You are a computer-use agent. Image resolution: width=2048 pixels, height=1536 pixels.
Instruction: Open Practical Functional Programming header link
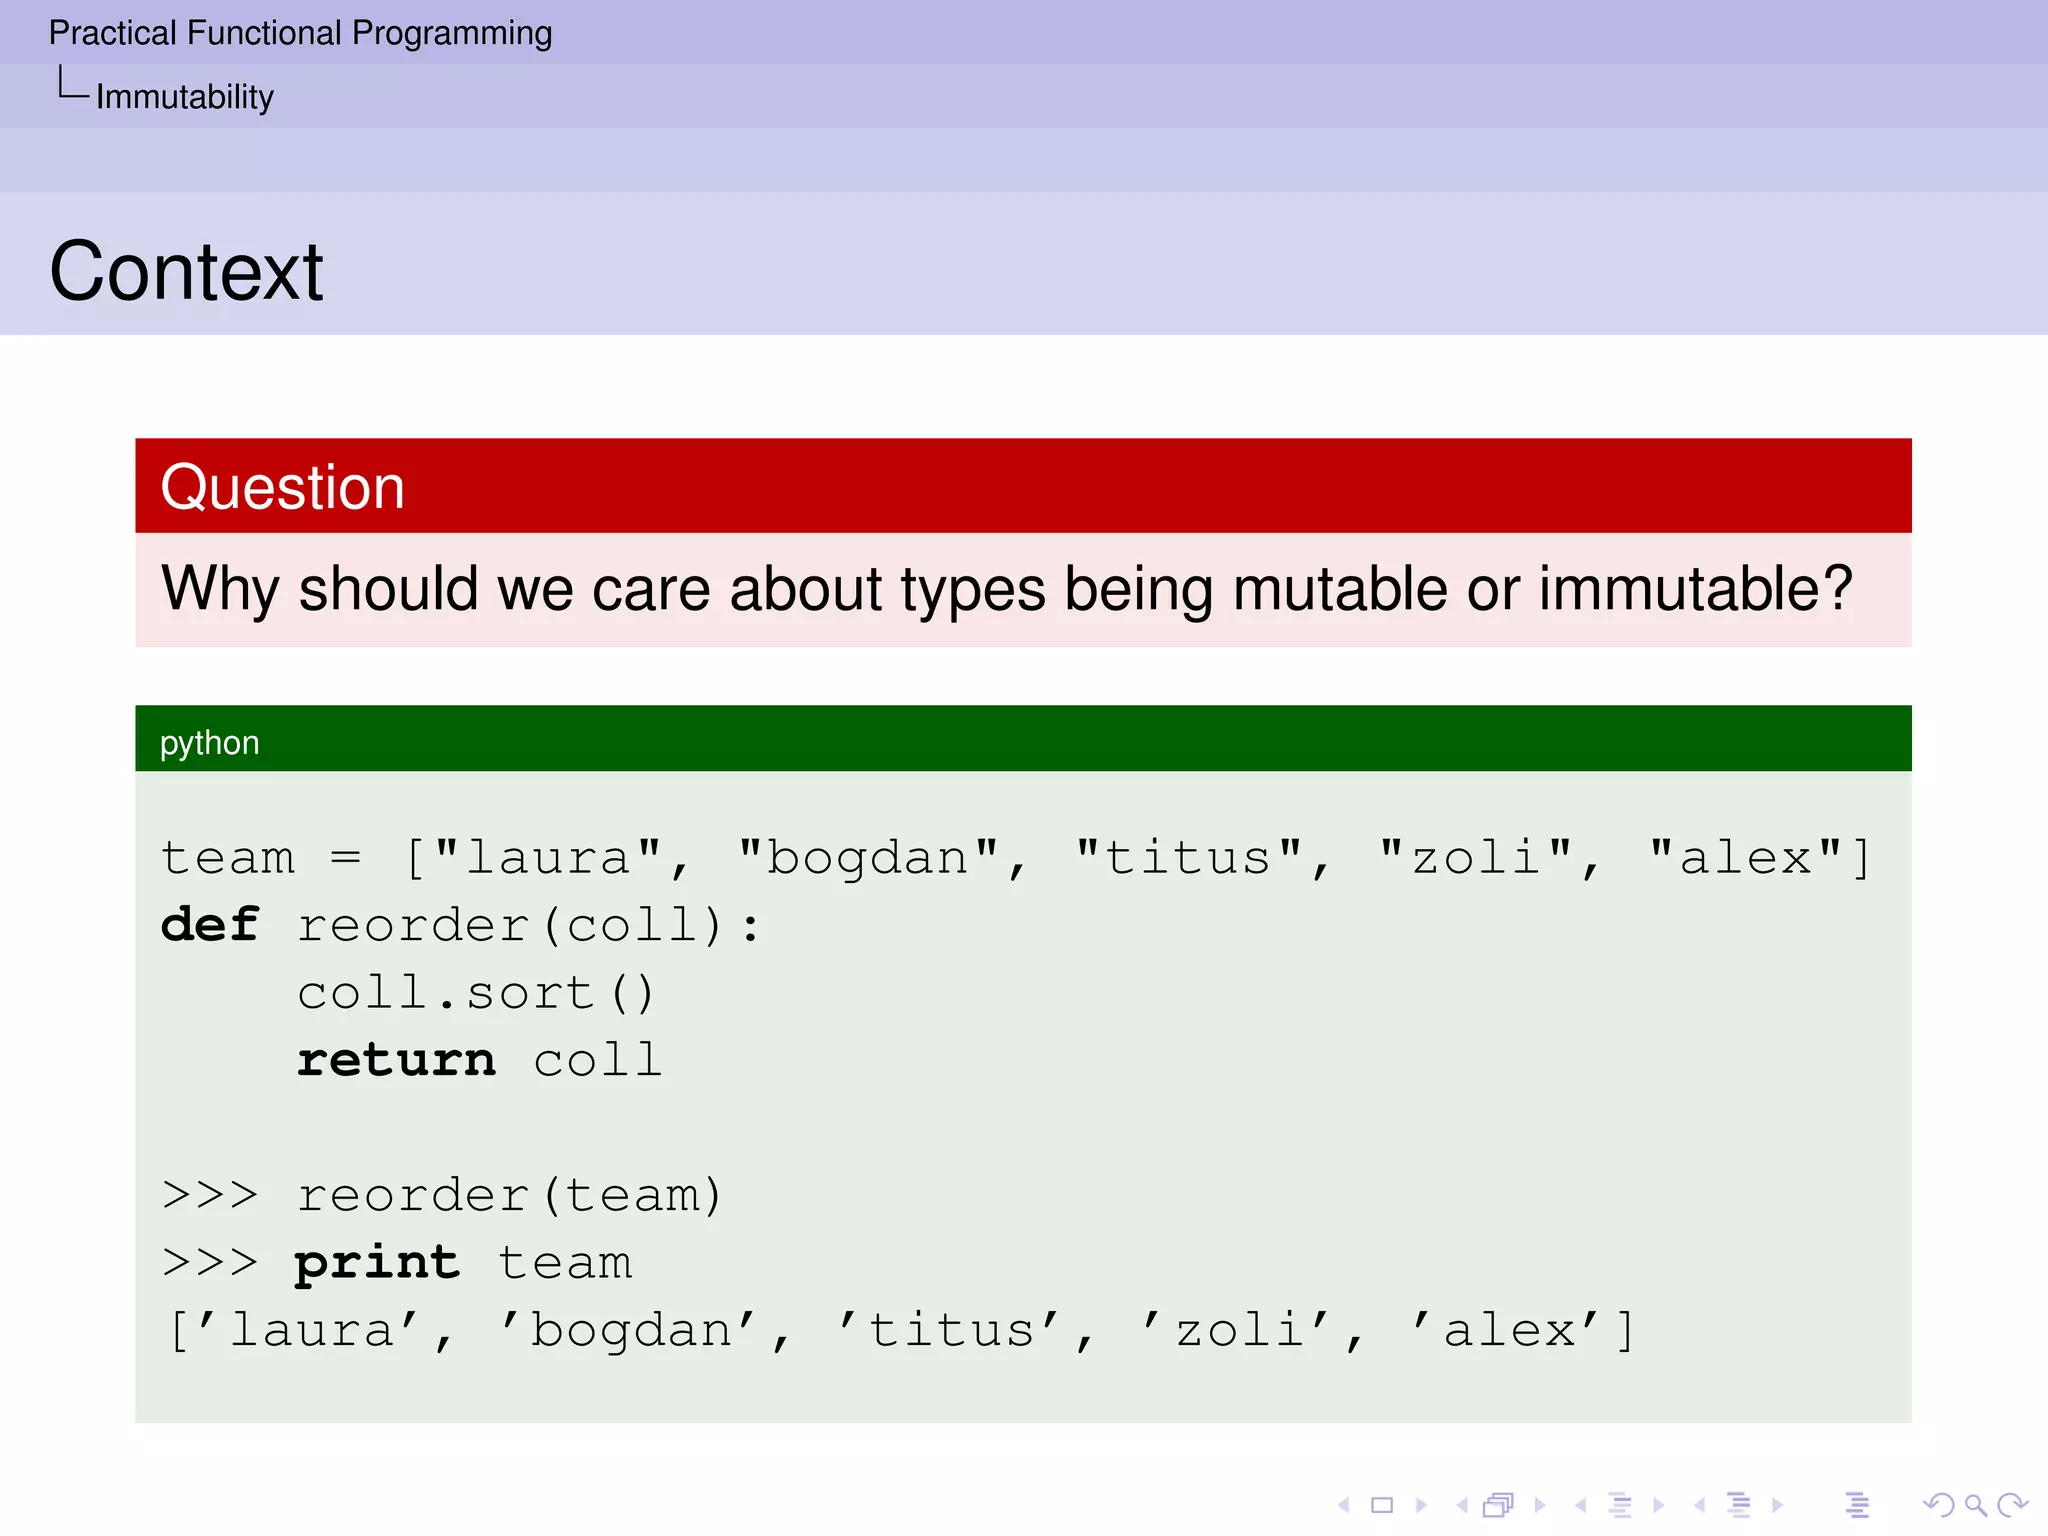300,33
